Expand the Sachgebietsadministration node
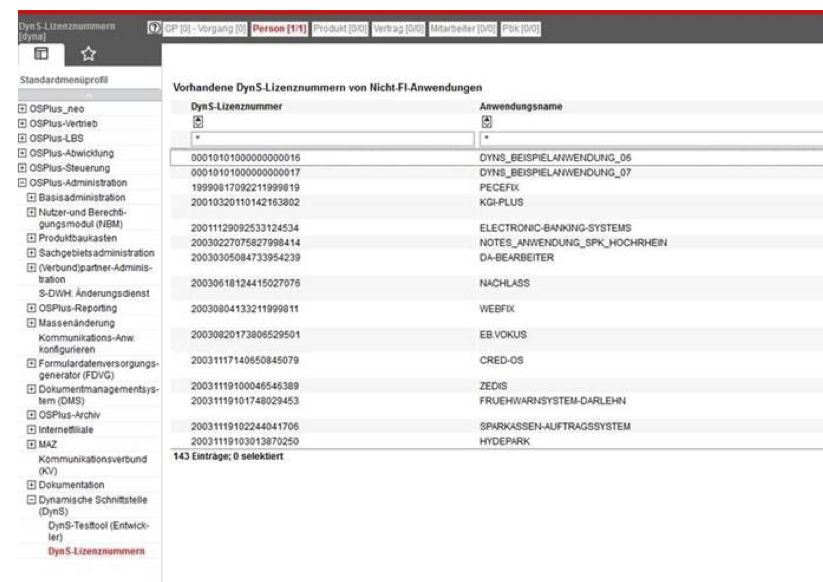The height and width of the screenshot is (582, 823). pyautogui.click(x=31, y=252)
